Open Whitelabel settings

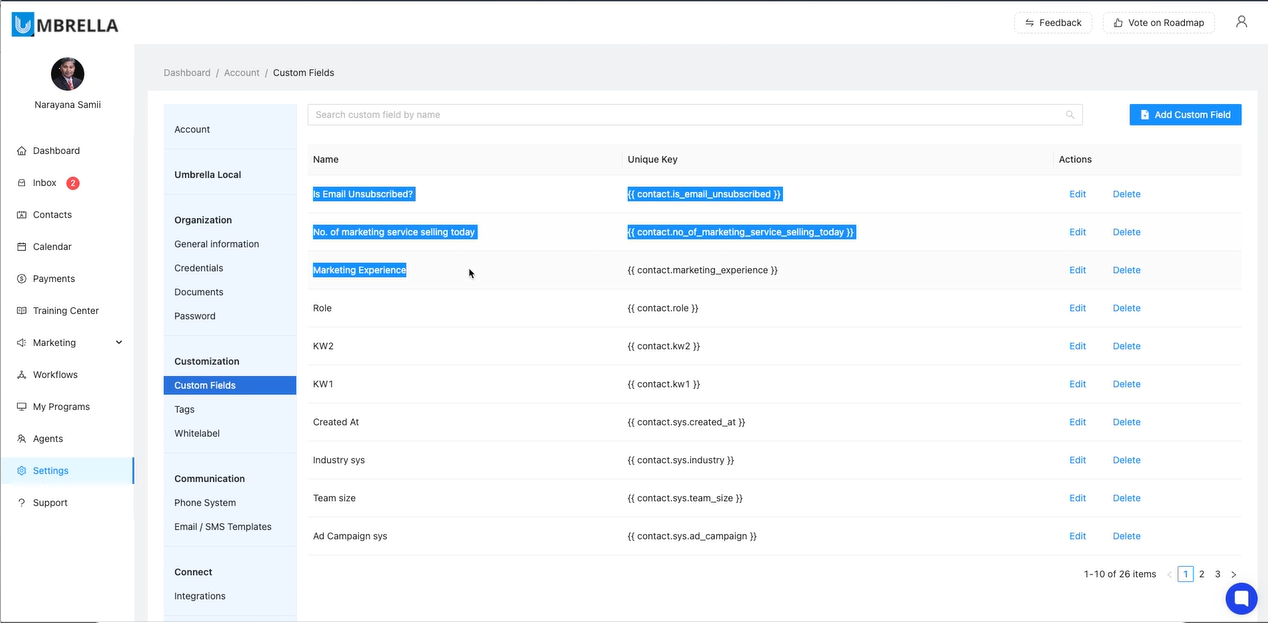197,434
